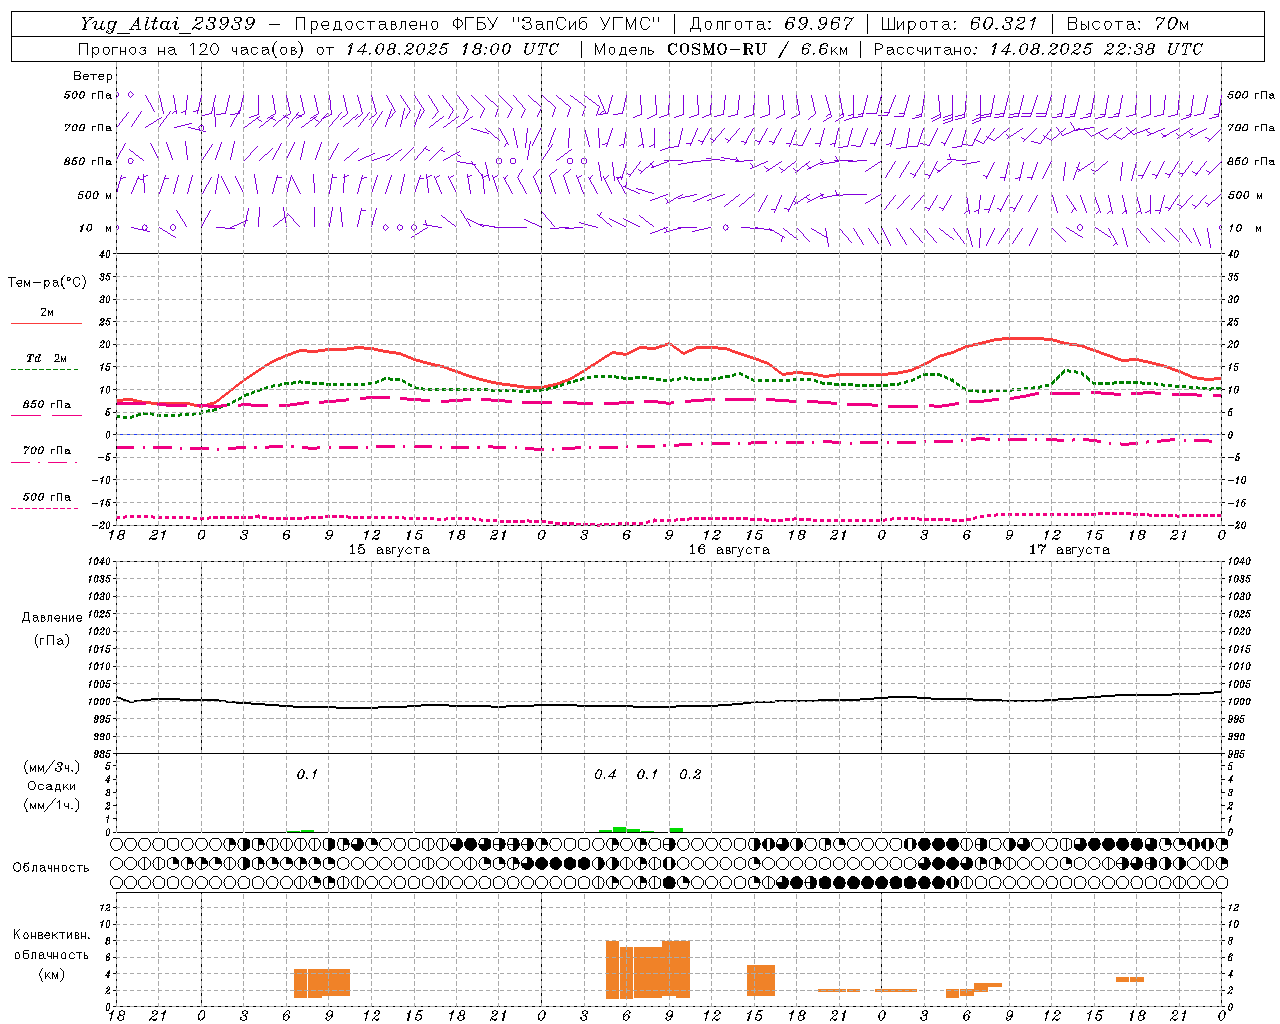1280x1024 pixels.
Task: Click the 17 августа date label
Action: pyautogui.click(x=1069, y=550)
